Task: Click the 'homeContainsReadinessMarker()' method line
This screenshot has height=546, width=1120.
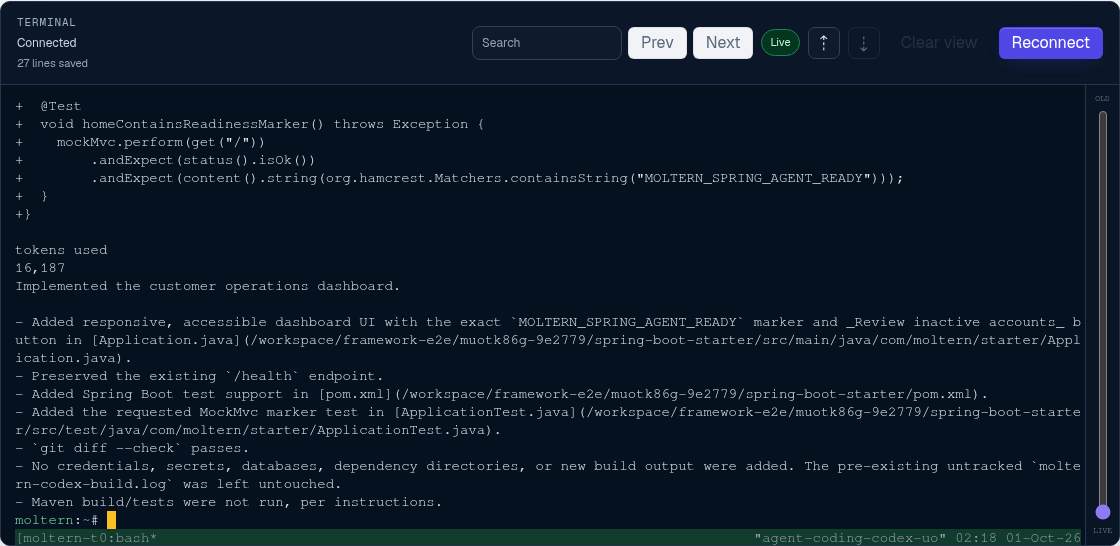Action: click(x=250, y=124)
